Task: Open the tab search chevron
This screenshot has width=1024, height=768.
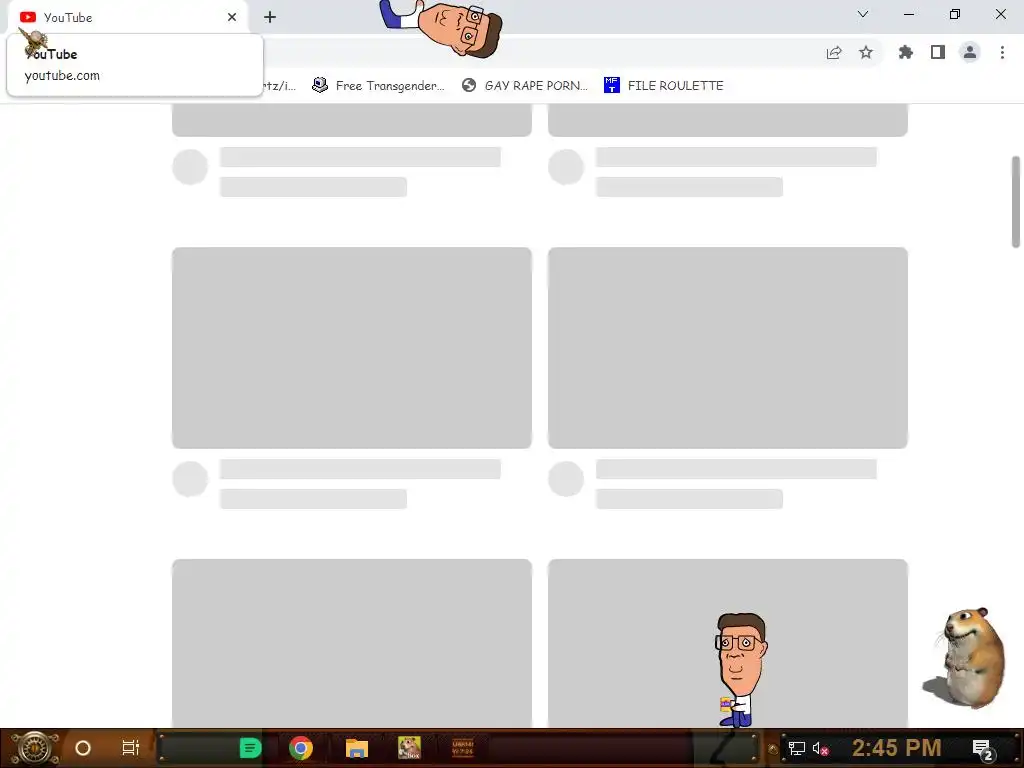Action: [863, 14]
